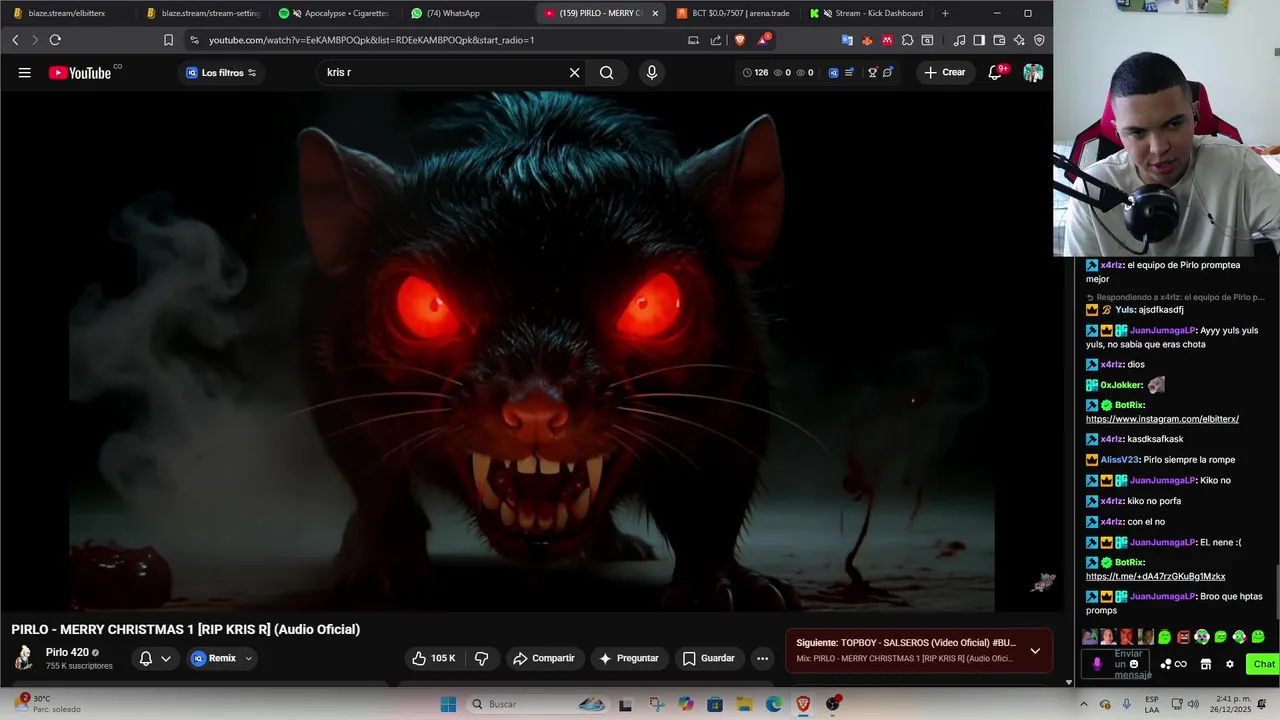Viewport: 1280px width, 720px height.
Task: Click the Buscar taskbar search box
Action: [538, 704]
